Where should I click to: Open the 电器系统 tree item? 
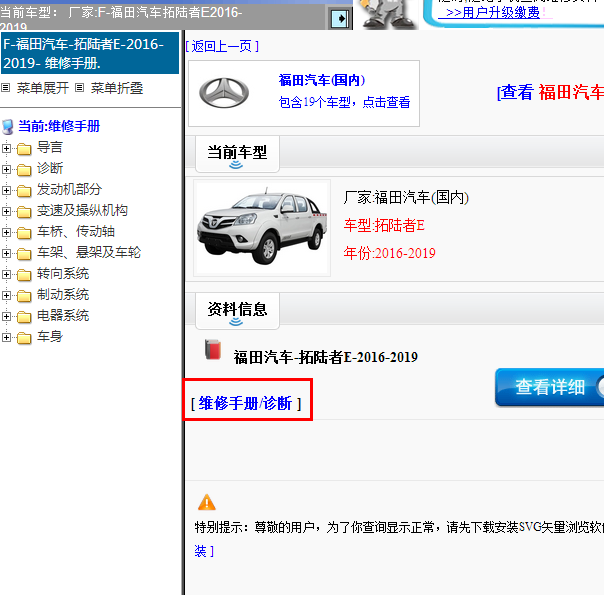click(x=63, y=315)
